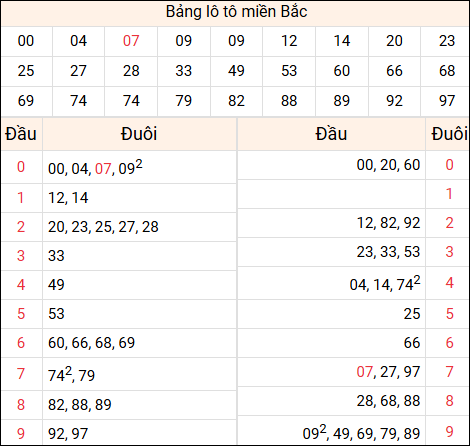
Task: Click the row text "09², 49, 69, 79, 89"
Action: pos(361,432)
